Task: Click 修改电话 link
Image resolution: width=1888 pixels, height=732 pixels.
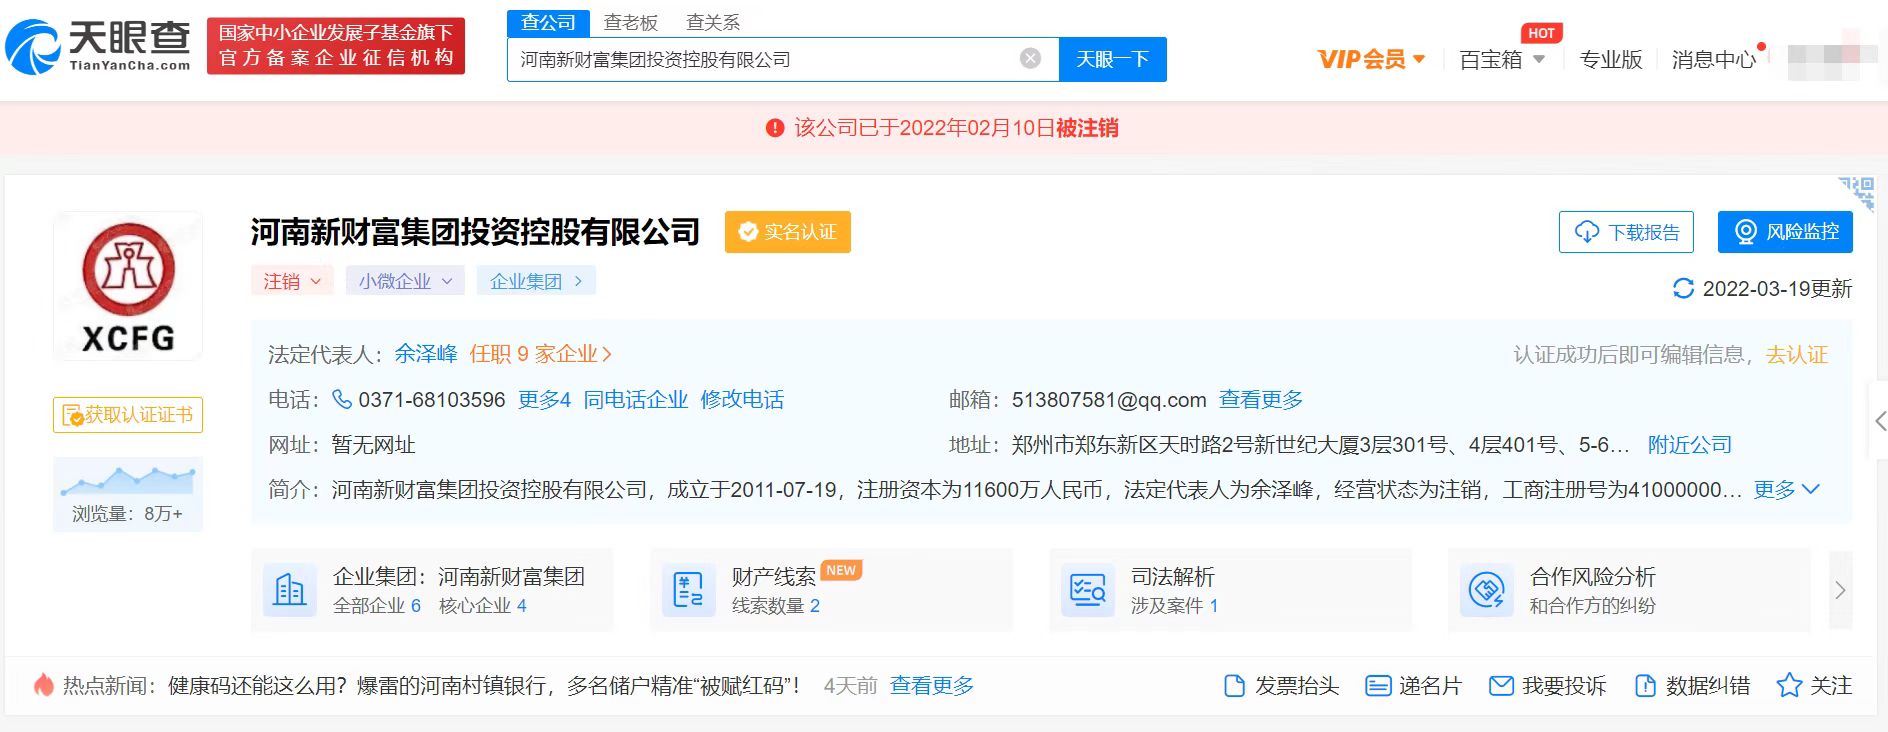Action: (x=742, y=400)
